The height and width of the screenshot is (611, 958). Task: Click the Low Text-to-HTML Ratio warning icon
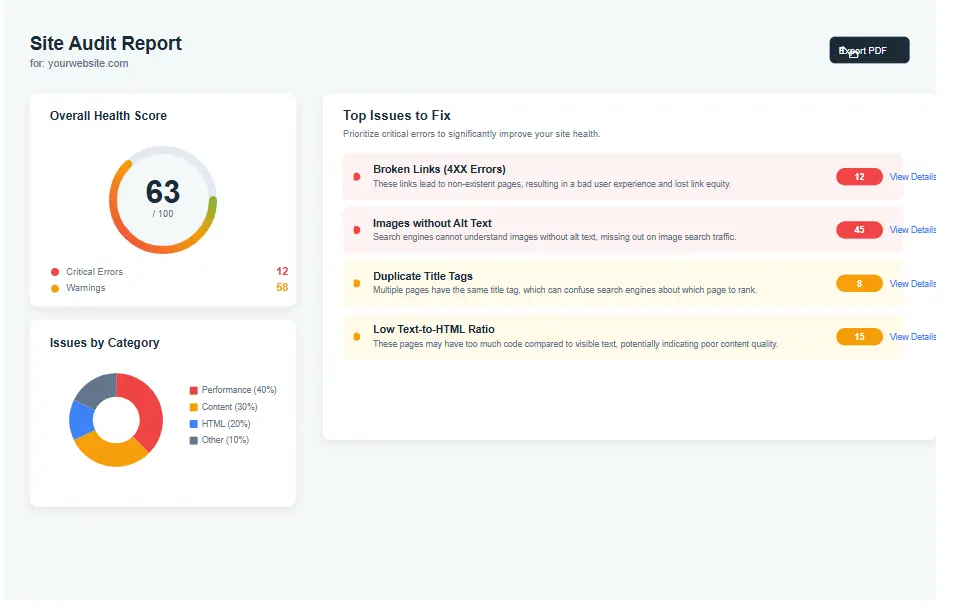(357, 336)
